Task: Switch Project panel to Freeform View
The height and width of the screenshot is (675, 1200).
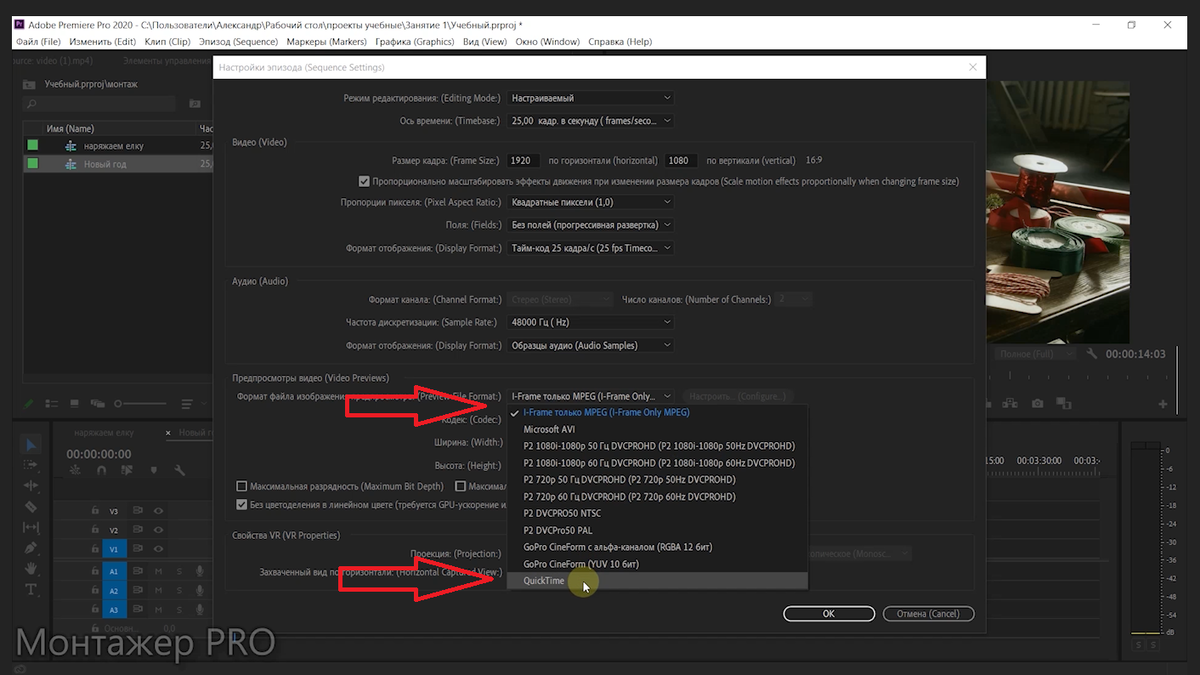Action: coord(98,404)
